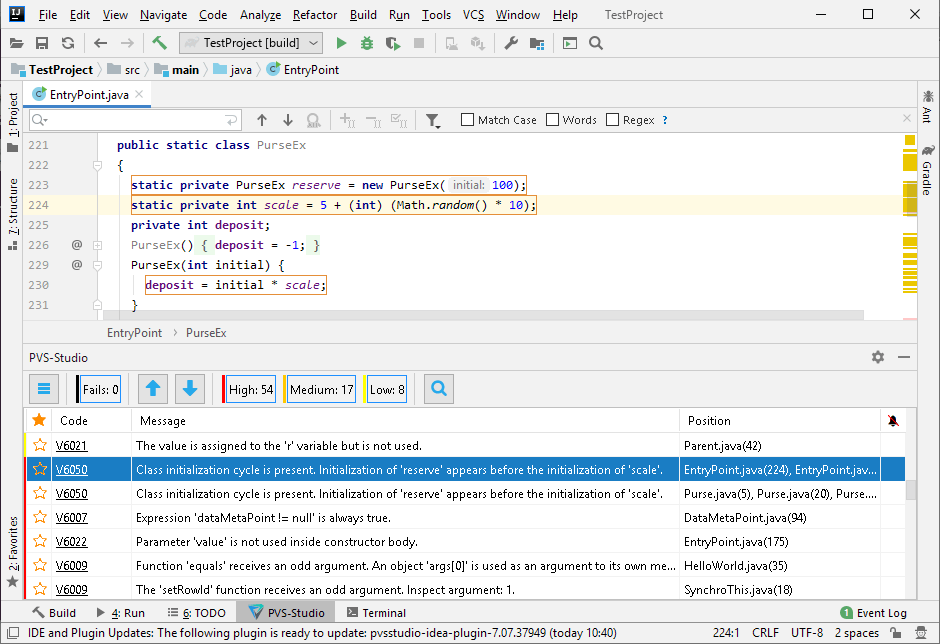940x644 pixels.
Task: Jump to previous PVS-Studio warning with up arrow
Action: (153, 389)
